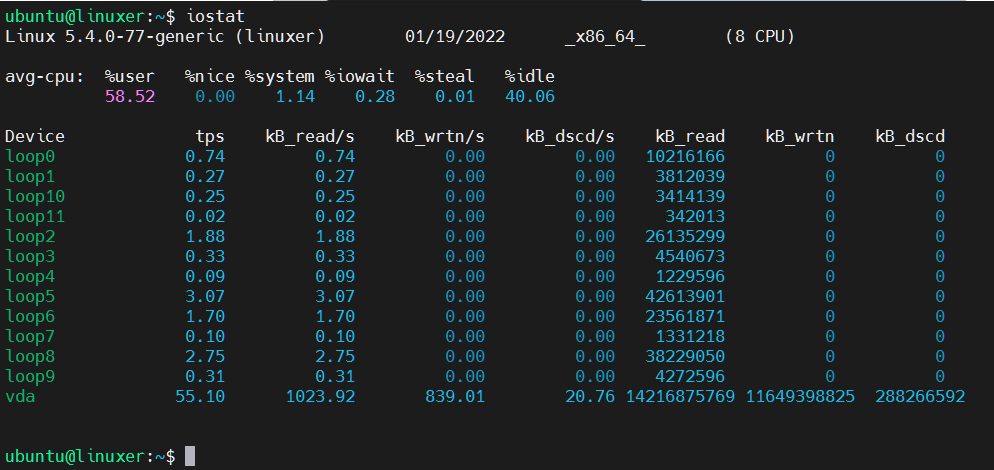Image resolution: width=994 pixels, height=470 pixels.
Task: Click loop0's kB_read value 10216166
Action: pyautogui.click(x=685, y=157)
